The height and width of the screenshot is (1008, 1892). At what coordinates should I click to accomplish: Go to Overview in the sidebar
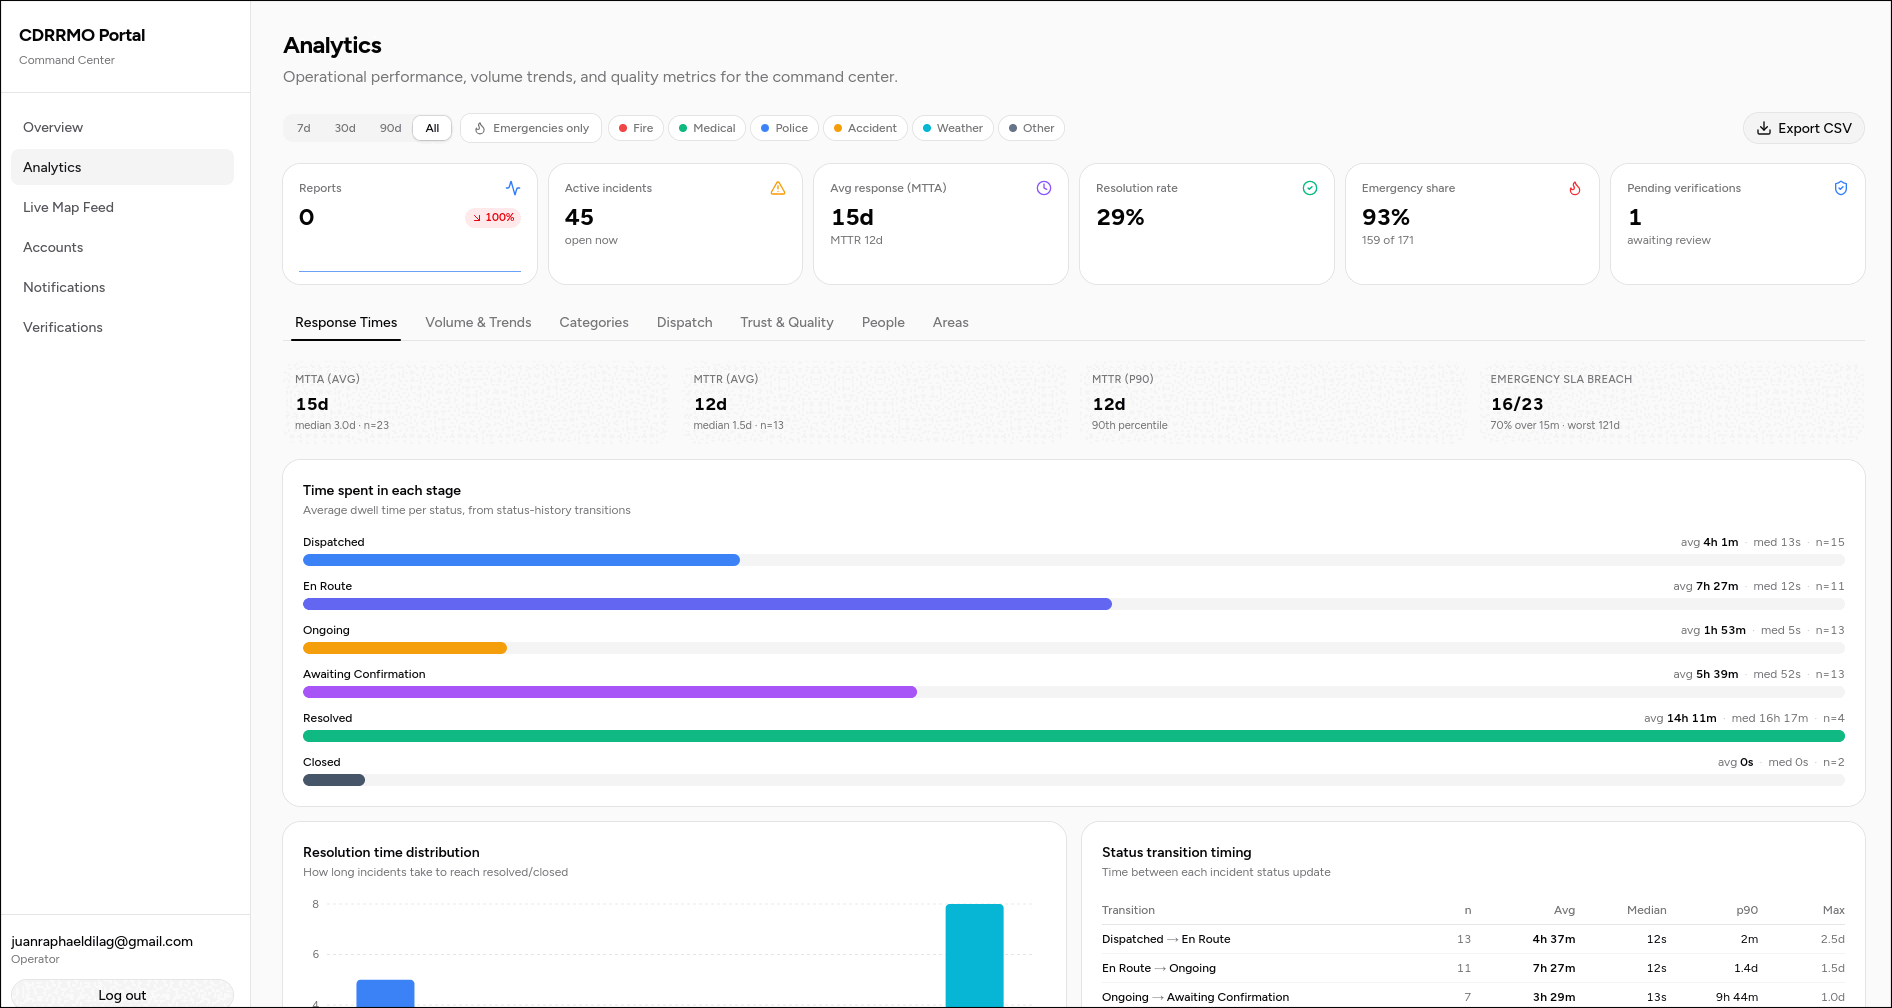[x=122, y=127]
